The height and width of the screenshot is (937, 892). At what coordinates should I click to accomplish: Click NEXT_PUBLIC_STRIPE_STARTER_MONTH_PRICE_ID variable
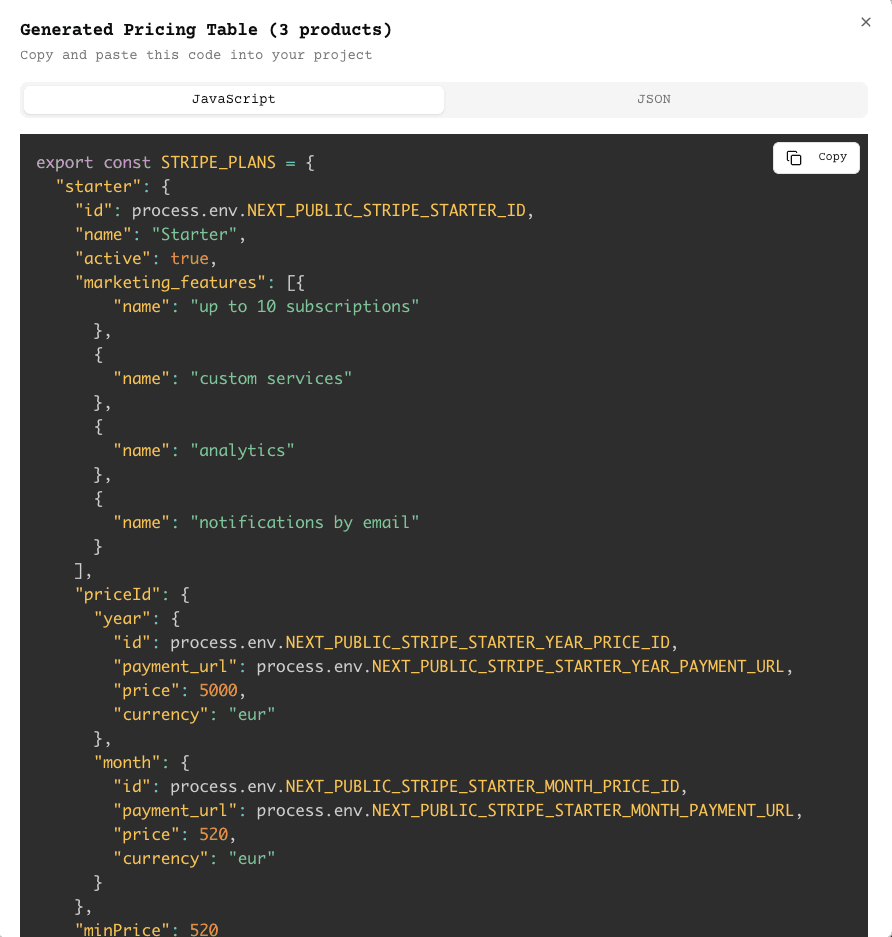coord(482,786)
